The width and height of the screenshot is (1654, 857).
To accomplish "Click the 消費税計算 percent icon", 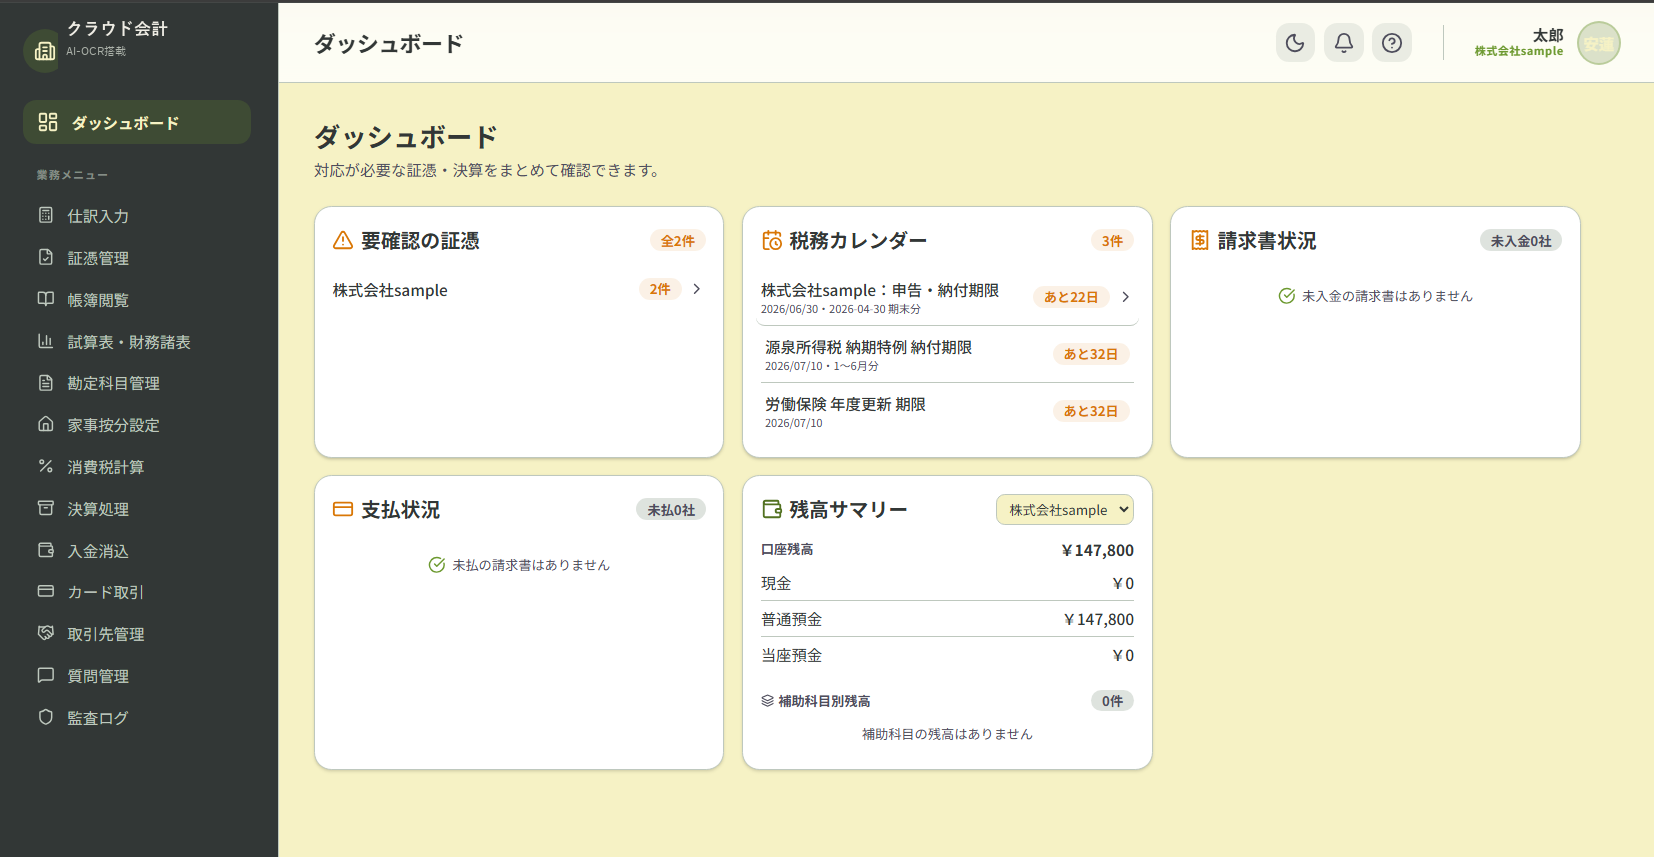I will coord(46,466).
